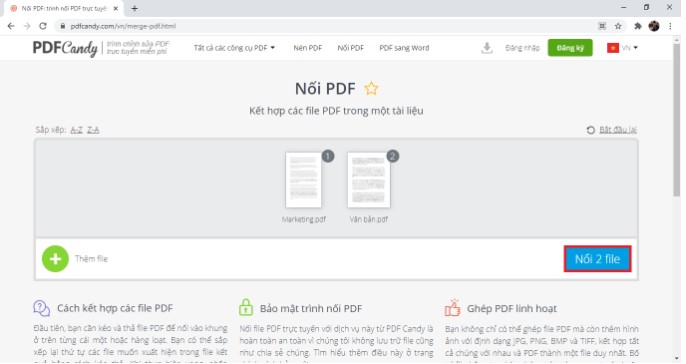The width and height of the screenshot is (686, 364).
Task: Select the Văn bản.pdf thumbnail
Action: pyautogui.click(x=369, y=180)
